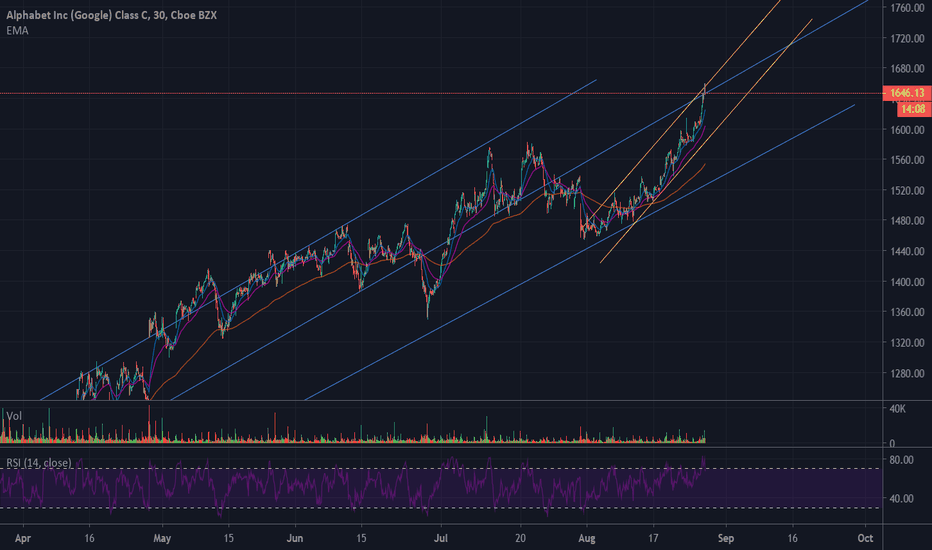Click the 1400.00 price axis label
This screenshot has height=550, width=932.
pos(907,282)
